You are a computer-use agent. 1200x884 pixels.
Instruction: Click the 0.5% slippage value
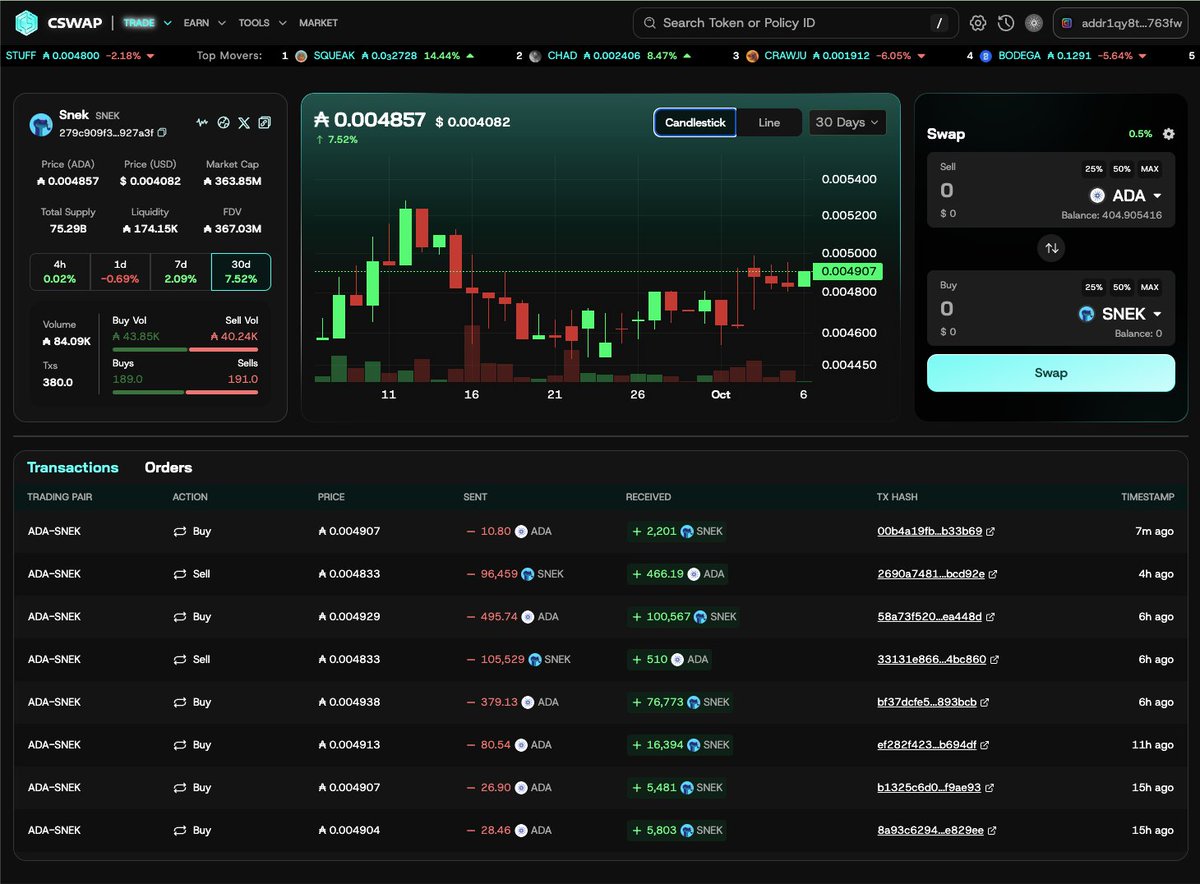1139,134
